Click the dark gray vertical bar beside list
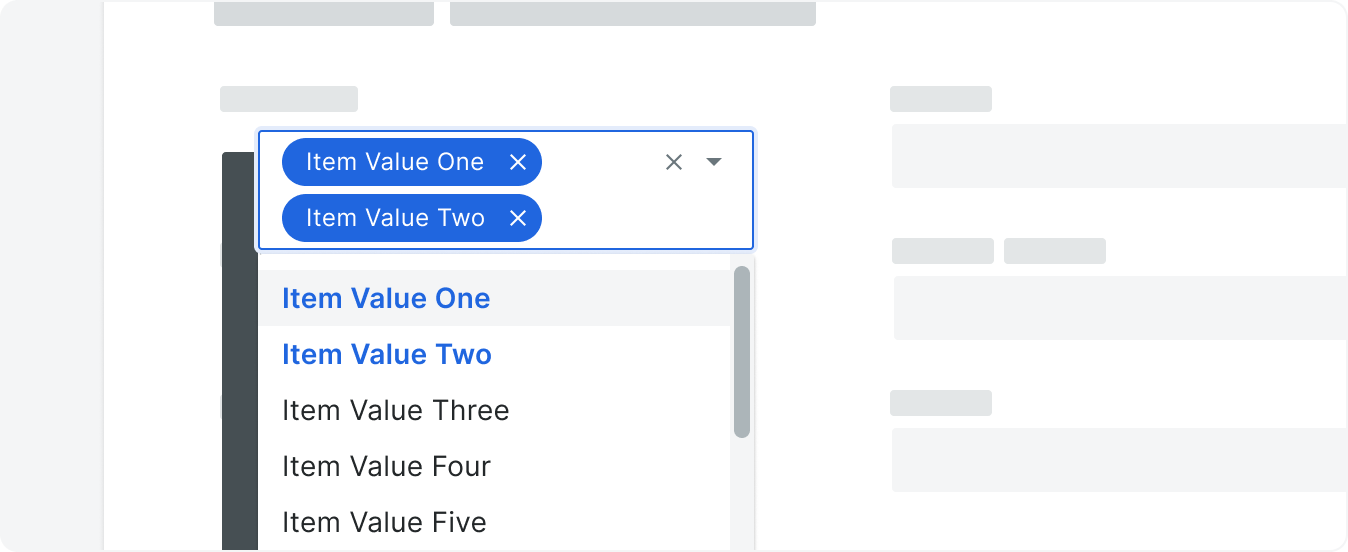Screen dimensions: 1348x552 pyautogui.click(x=239, y=352)
